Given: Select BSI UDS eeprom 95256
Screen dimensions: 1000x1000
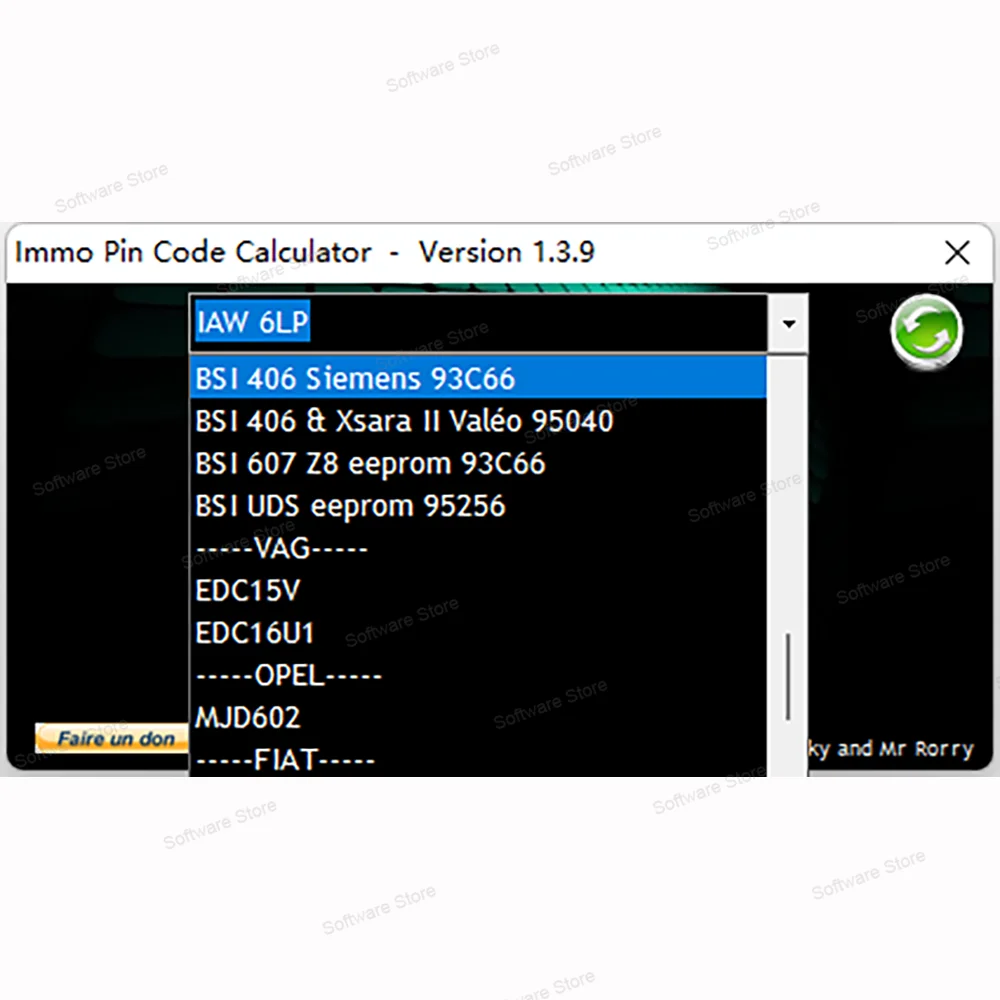Looking at the screenshot, I should (x=478, y=505).
